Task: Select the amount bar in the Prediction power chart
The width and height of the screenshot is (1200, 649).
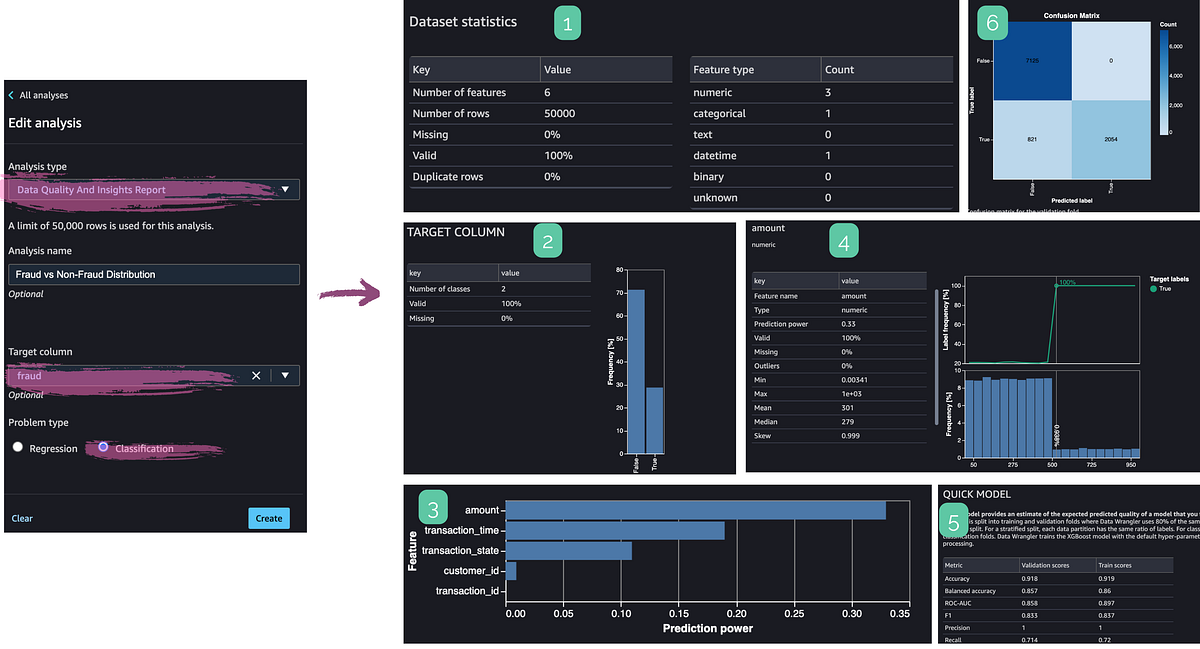Action: (694, 510)
